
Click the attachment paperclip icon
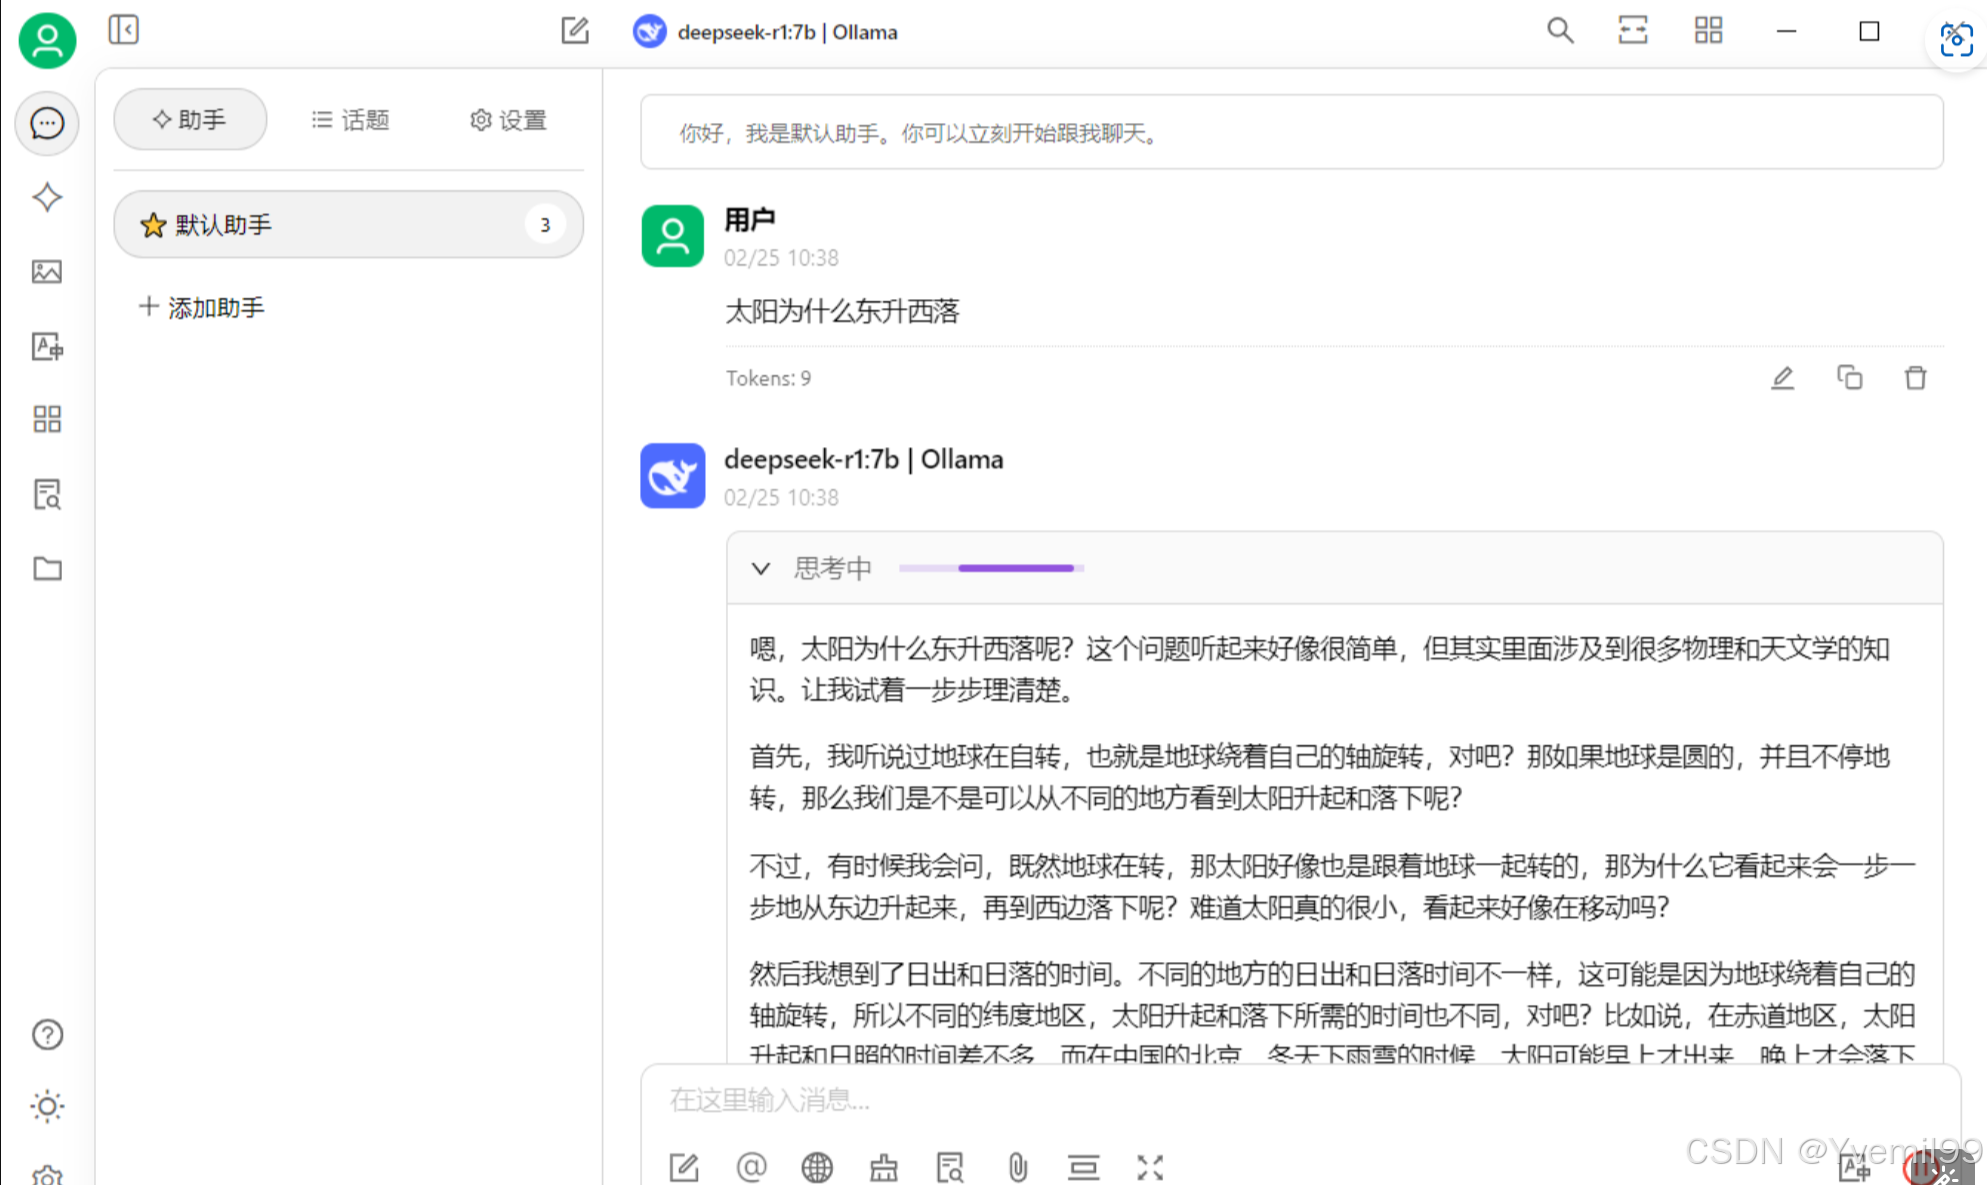click(1017, 1167)
